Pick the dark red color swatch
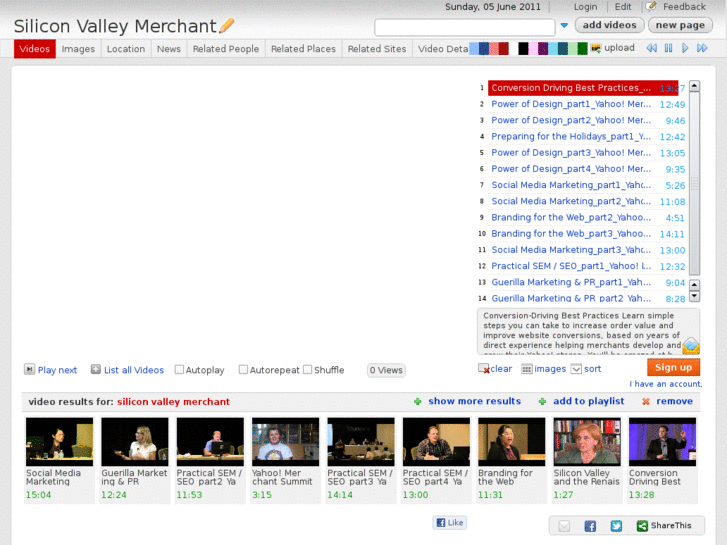Screen dimensions: 727x545 coord(504,48)
